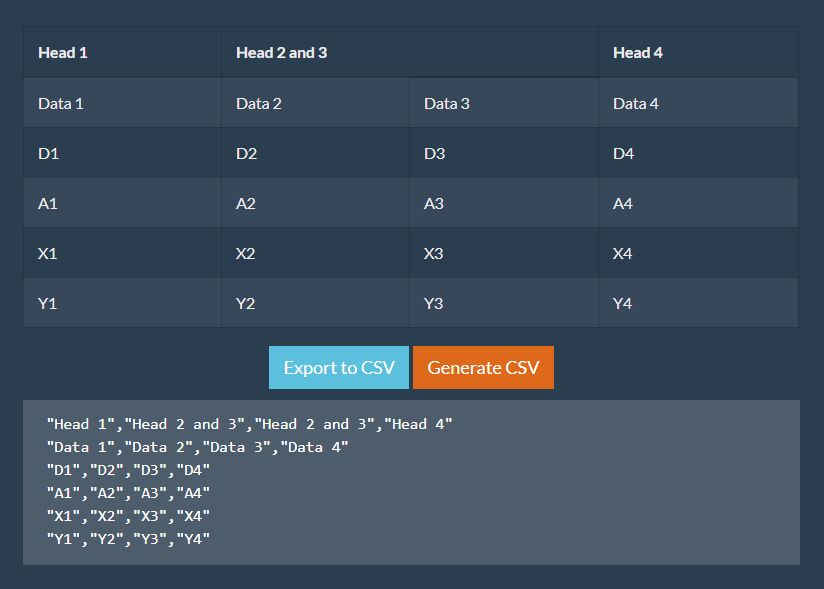Click the CSV header line in output
The image size is (824, 589).
tap(249, 424)
